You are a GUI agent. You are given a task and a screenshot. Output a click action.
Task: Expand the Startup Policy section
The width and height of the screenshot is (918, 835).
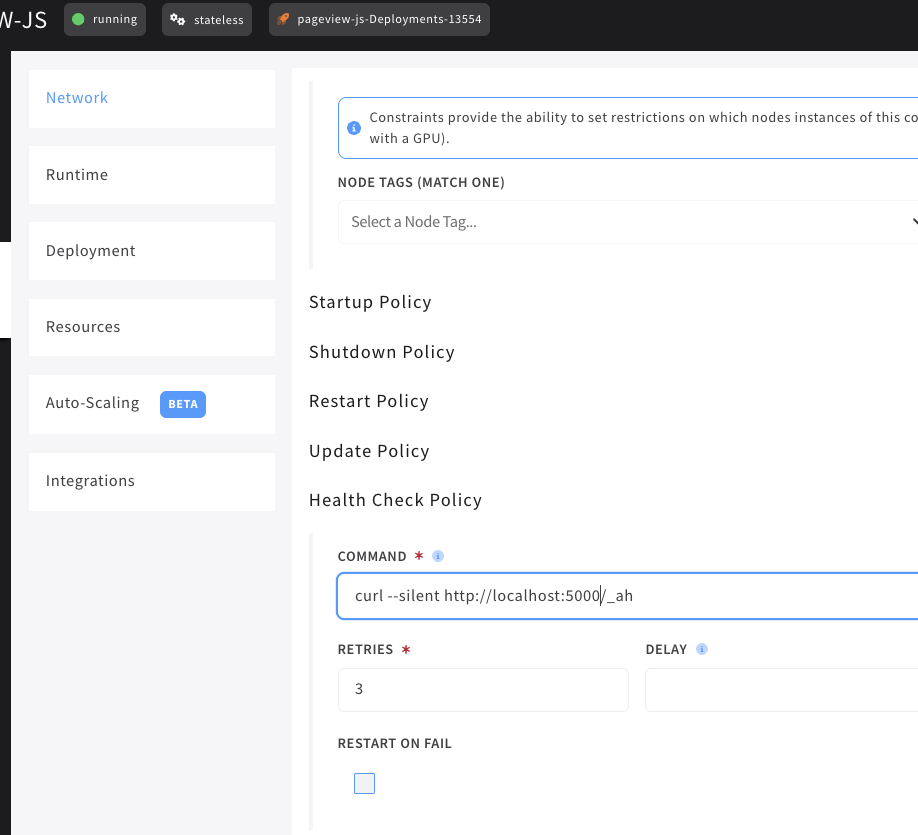pos(370,302)
